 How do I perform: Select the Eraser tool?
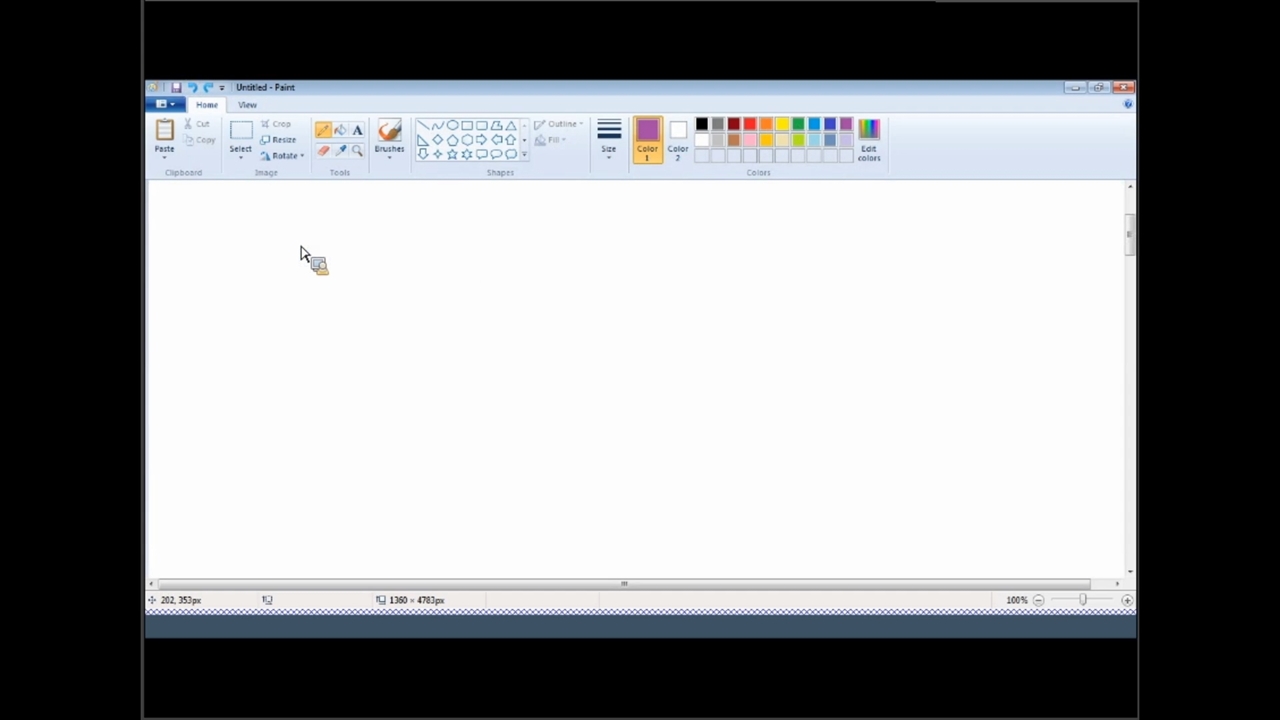tap(323, 151)
